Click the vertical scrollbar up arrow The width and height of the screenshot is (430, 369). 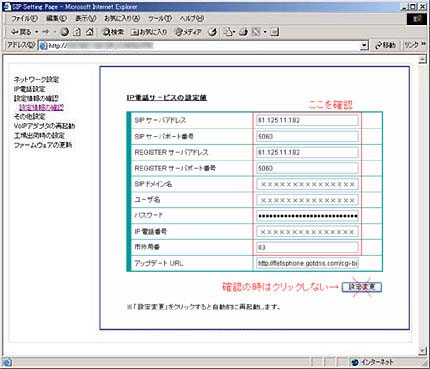(422, 59)
